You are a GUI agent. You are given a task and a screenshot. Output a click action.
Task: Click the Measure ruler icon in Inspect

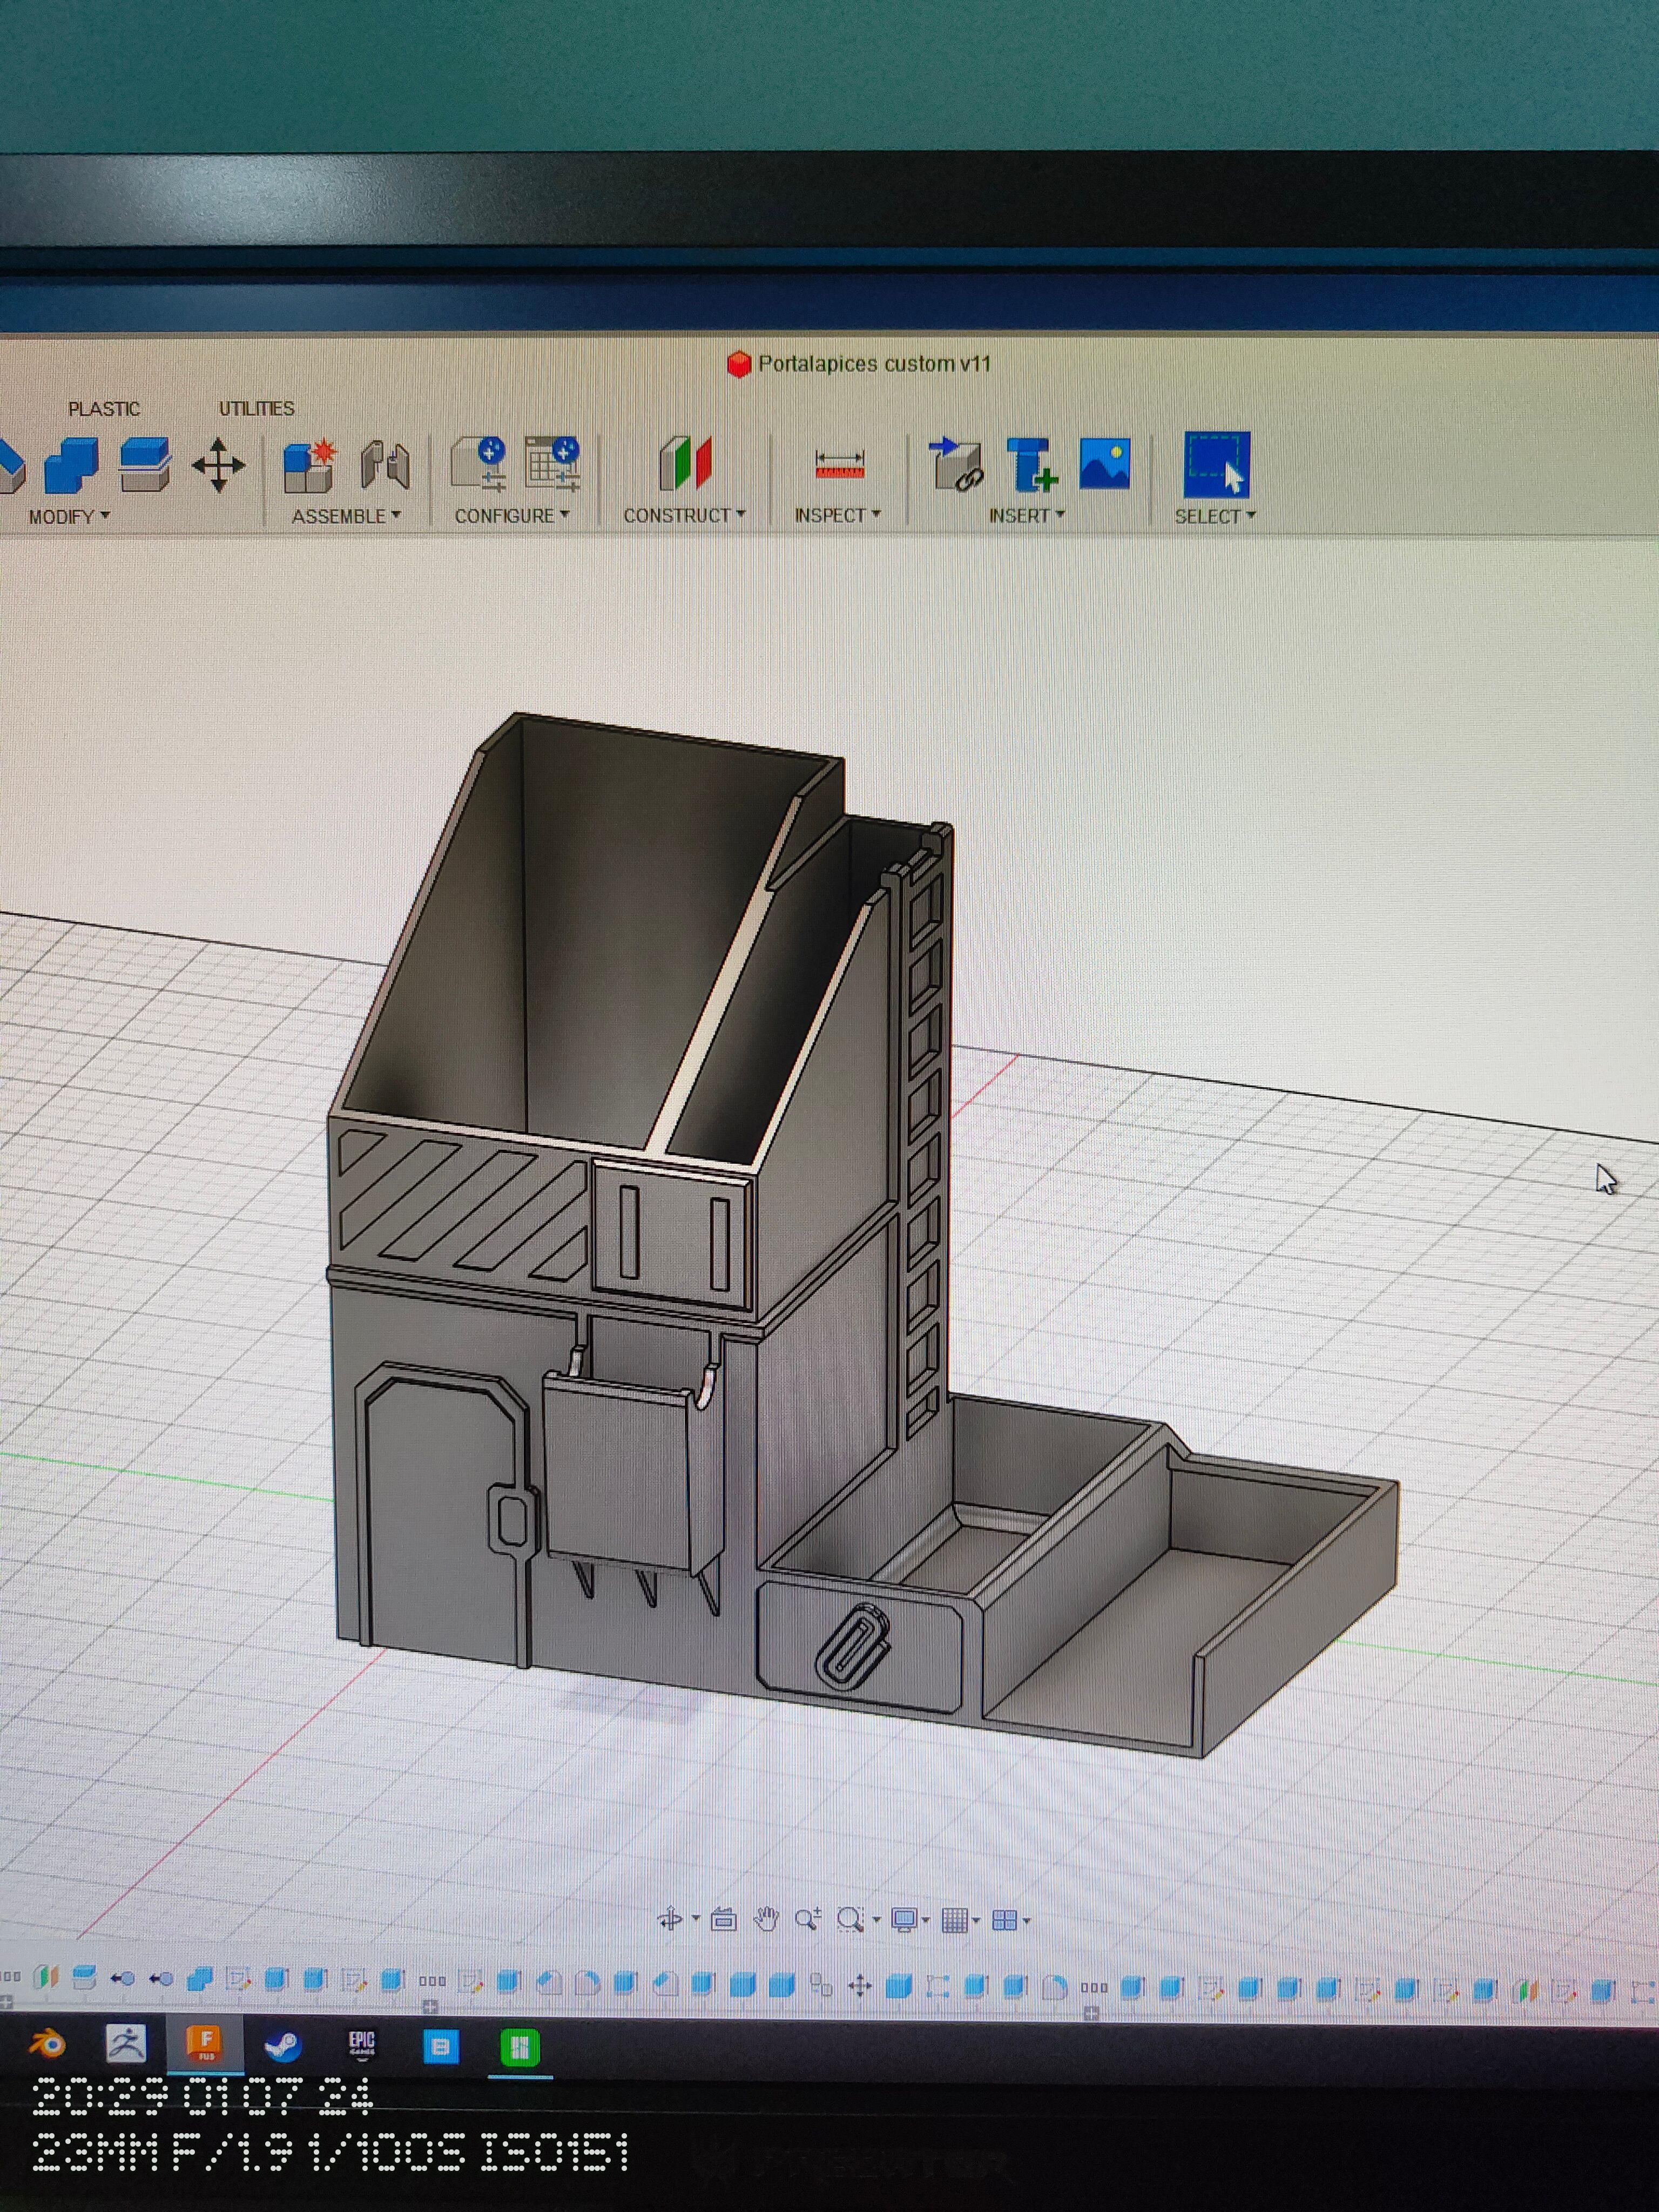[x=839, y=465]
